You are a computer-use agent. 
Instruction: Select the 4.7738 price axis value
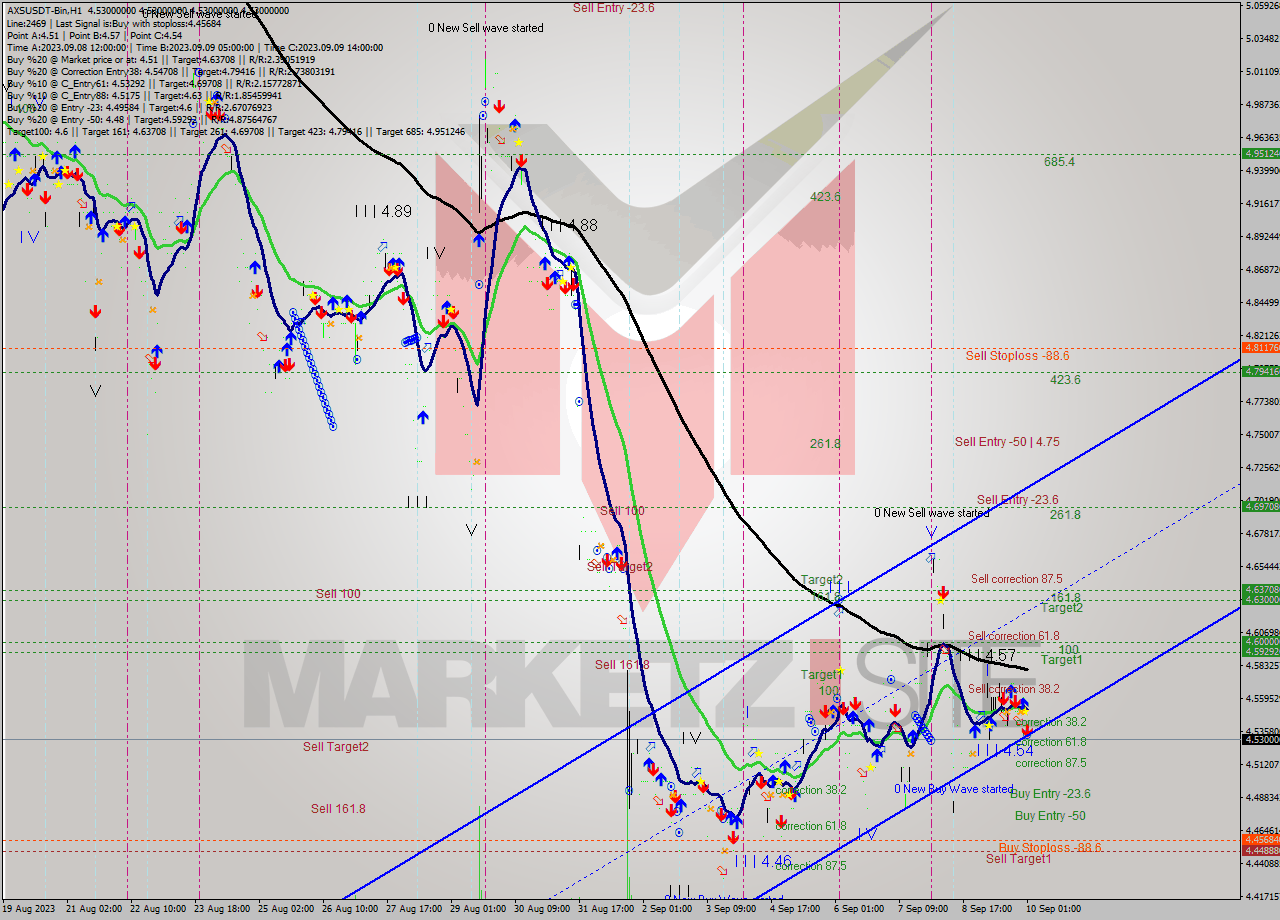click(x=1263, y=402)
